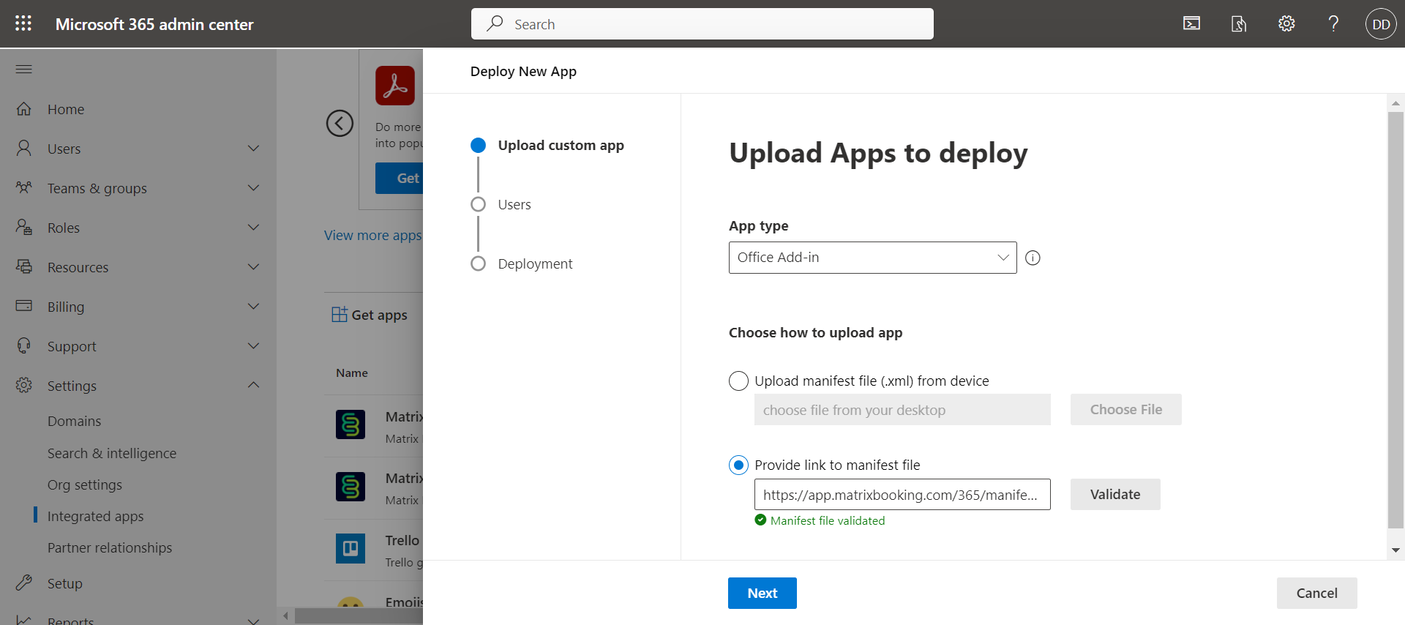Select Provide link to manifest file option
This screenshot has height=625, width=1405.
coord(739,465)
